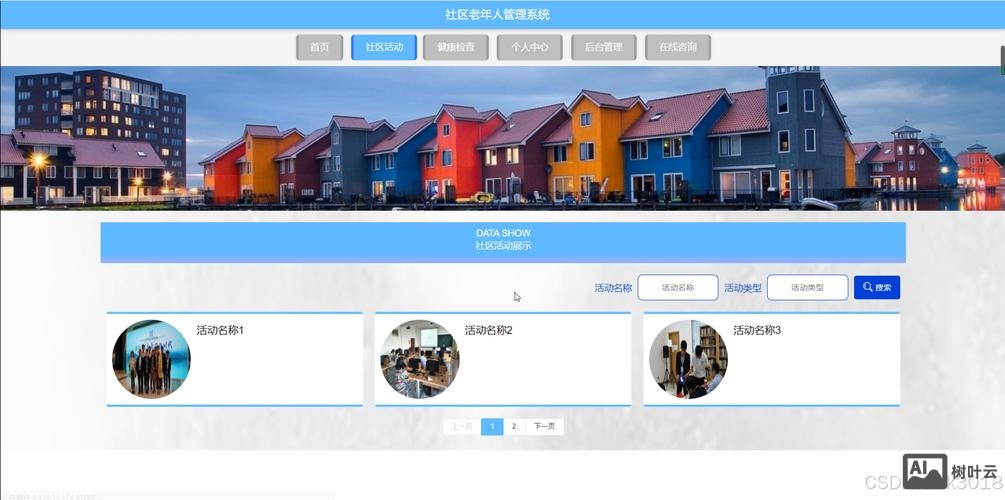
Task: Open the 个人中心 section
Action: [x=529, y=47]
